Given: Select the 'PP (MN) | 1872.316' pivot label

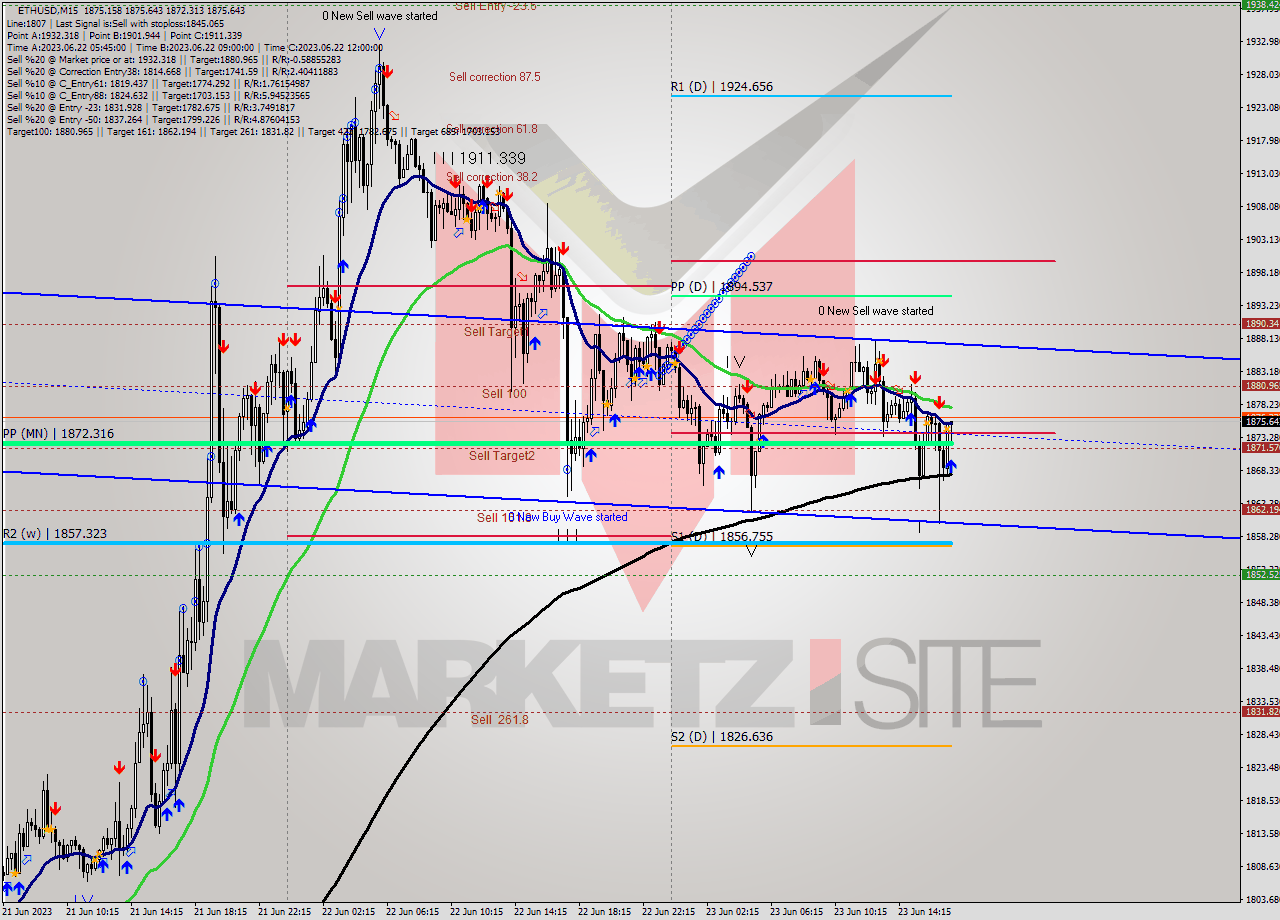Looking at the screenshot, I should click(58, 434).
